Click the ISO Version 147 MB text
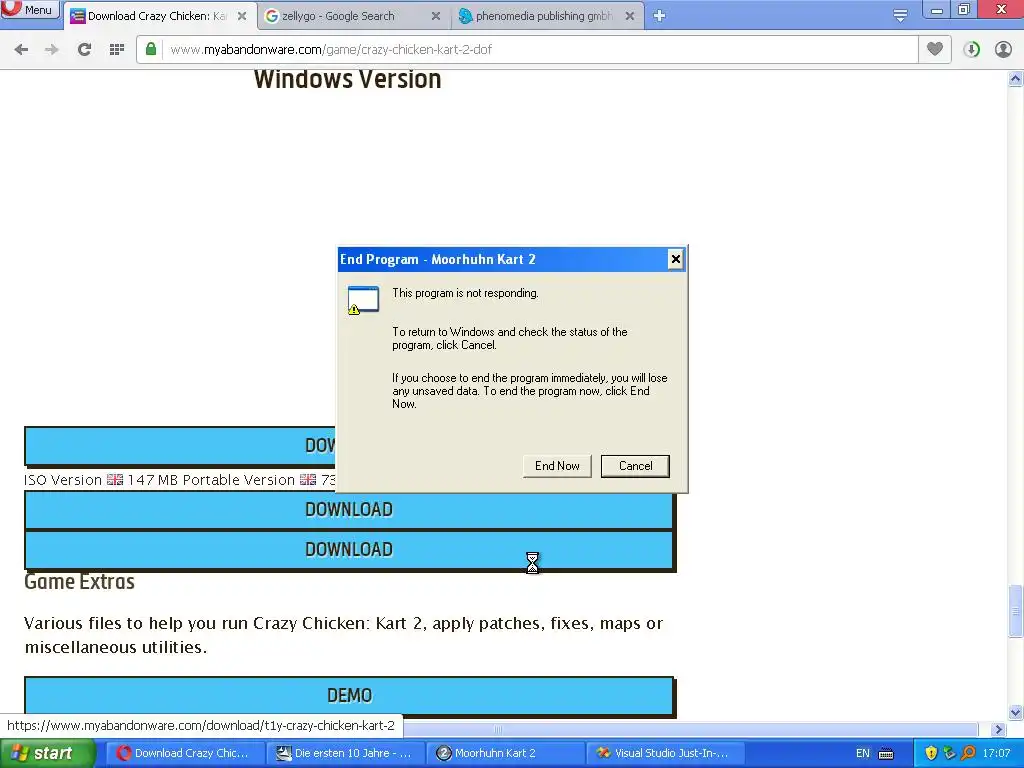1024x768 pixels. (101, 480)
